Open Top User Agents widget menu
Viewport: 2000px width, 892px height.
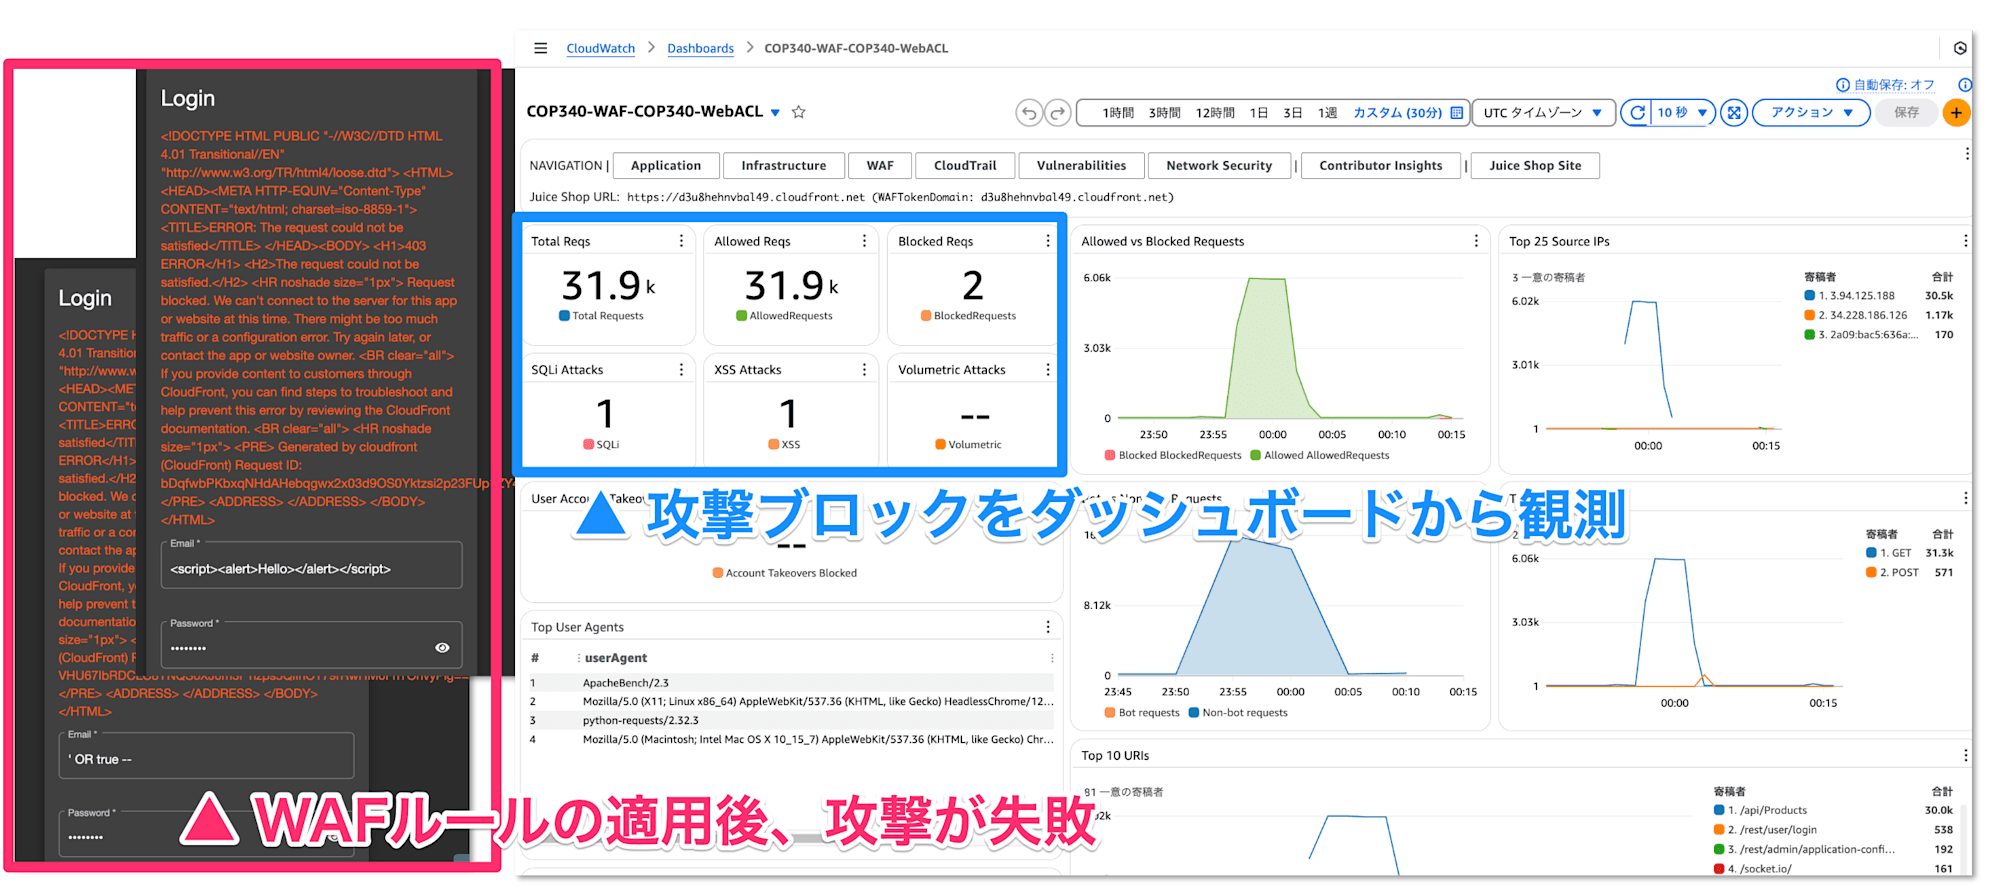(x=1047, y=627)
